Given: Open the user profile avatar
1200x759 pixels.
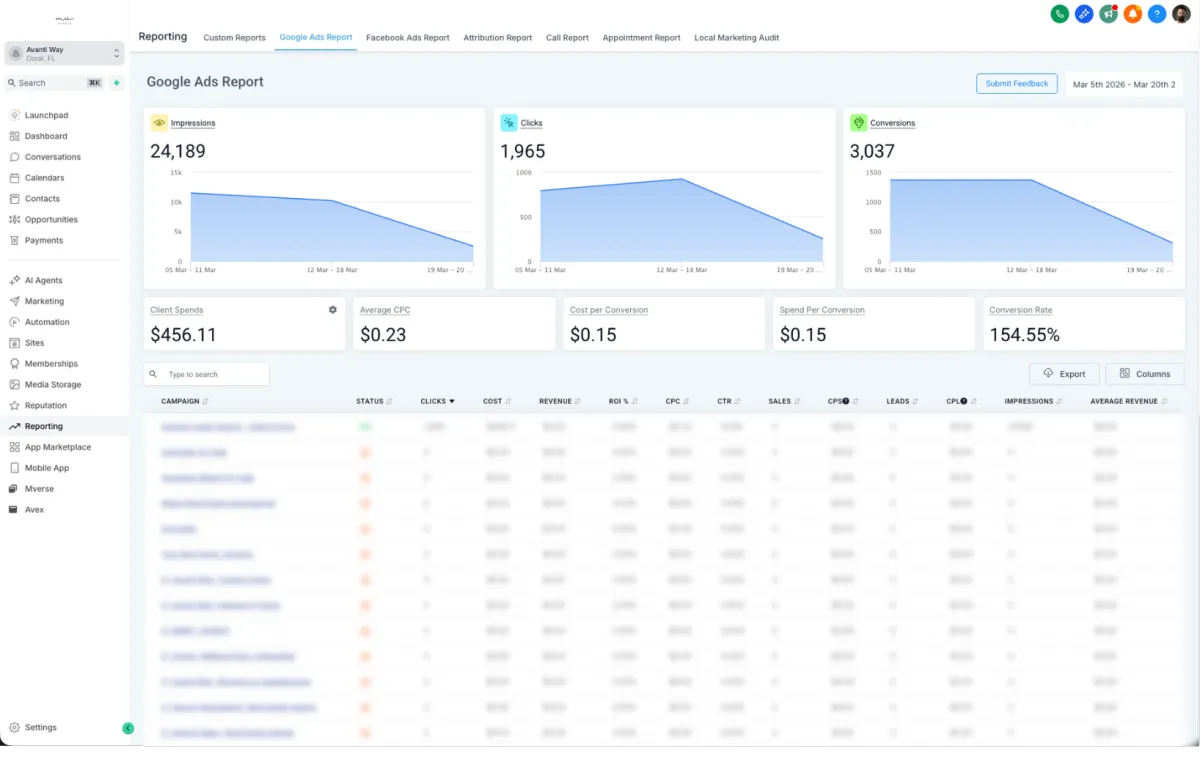Looking at the screenshot, I should pyautogui.click(x=1181, y=14).
